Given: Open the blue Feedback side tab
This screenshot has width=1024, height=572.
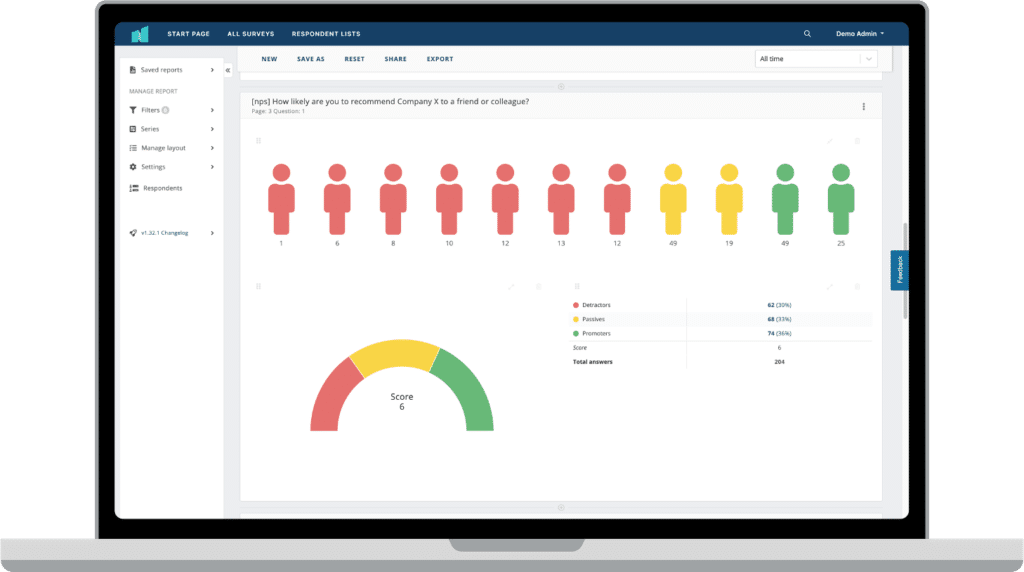Looking at the screenshot, I should pyautogui.click(x=899, y=270).
